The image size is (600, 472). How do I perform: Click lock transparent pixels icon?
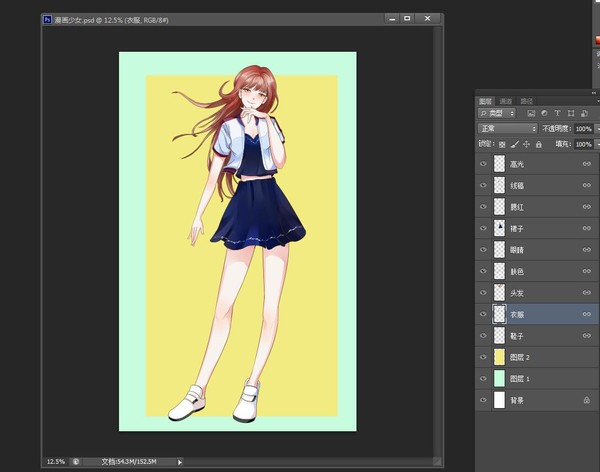pos(502,144)
